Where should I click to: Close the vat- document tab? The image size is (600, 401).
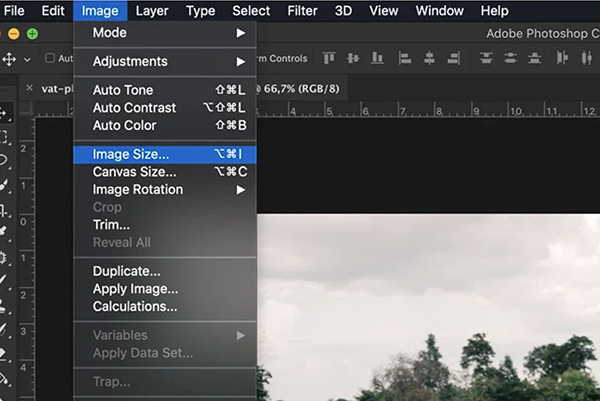pyautogui.click(x=29, y=88)
